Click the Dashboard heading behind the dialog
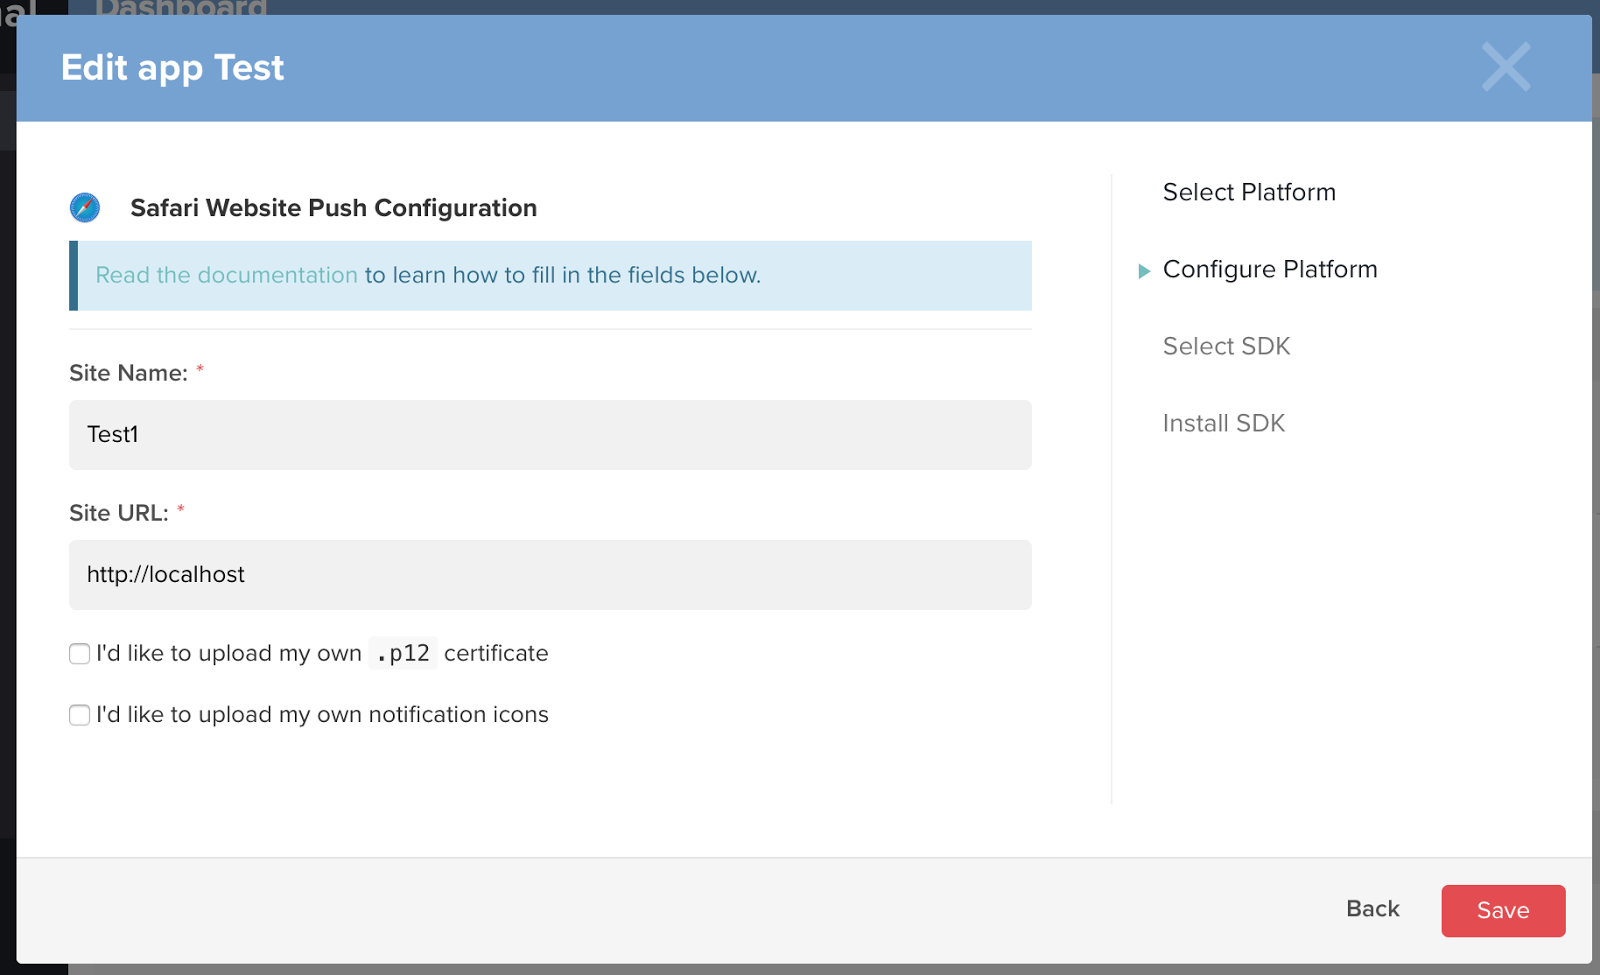 tap(181, 8)
